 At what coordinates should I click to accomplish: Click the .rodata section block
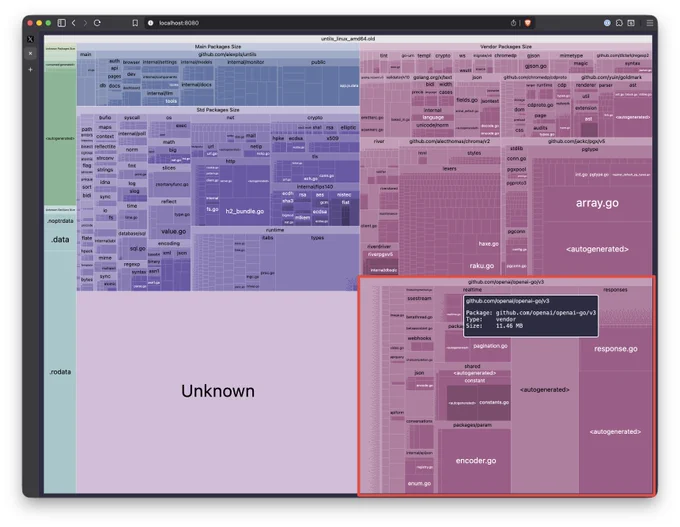(x=60, y=372)
